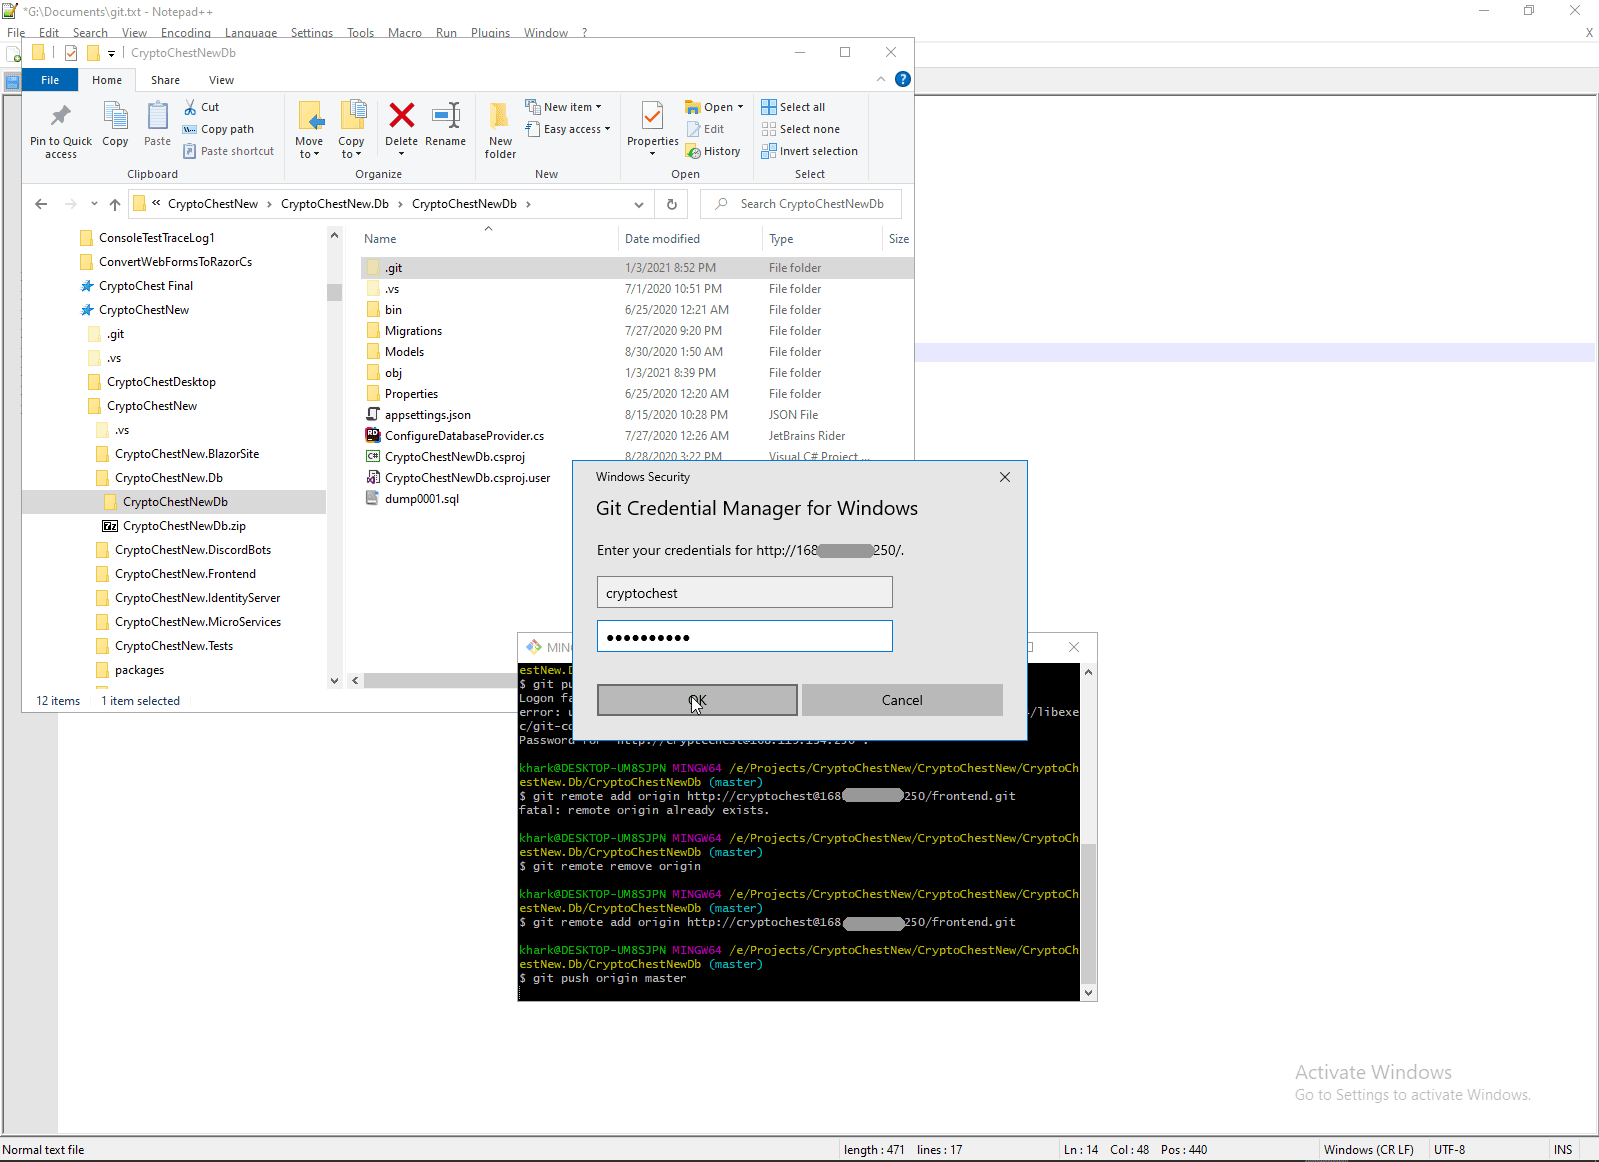
Task: Click the refresh icon beside address bar
Action: point(672,204)
